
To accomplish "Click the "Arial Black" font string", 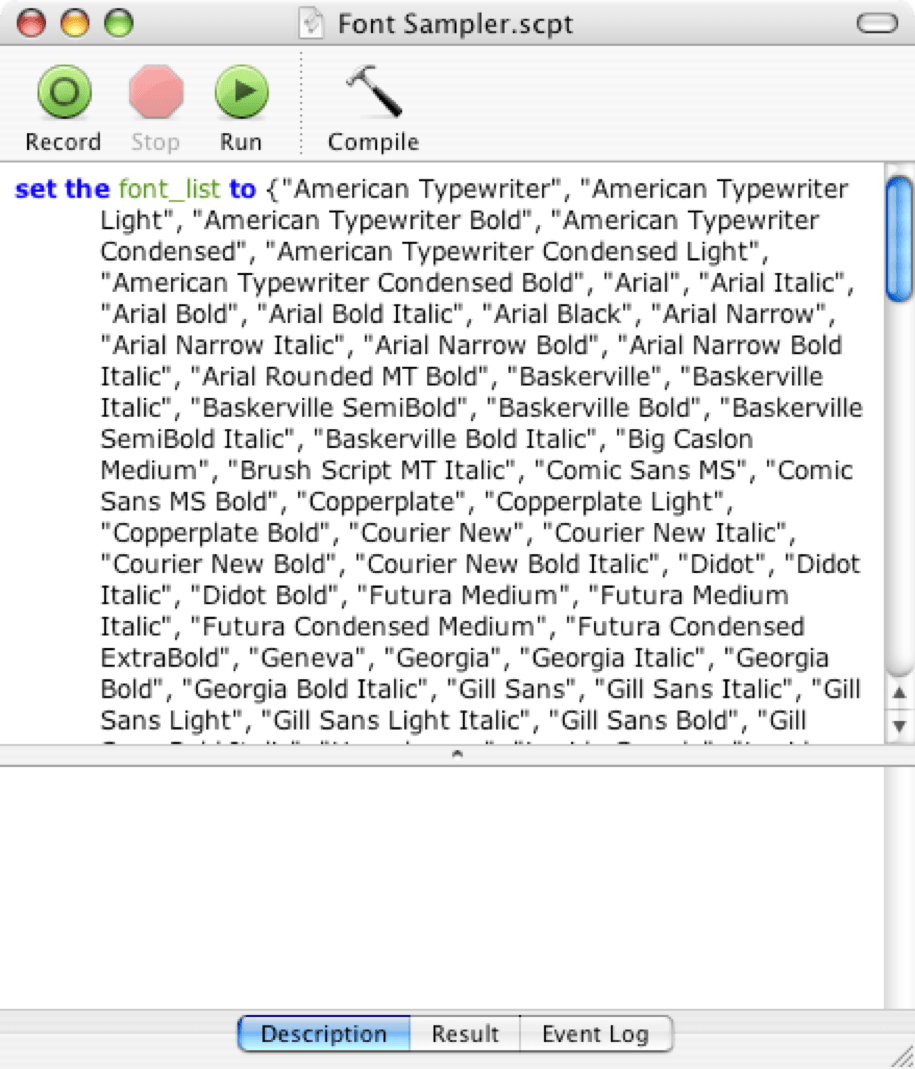I will coord(558,314).
